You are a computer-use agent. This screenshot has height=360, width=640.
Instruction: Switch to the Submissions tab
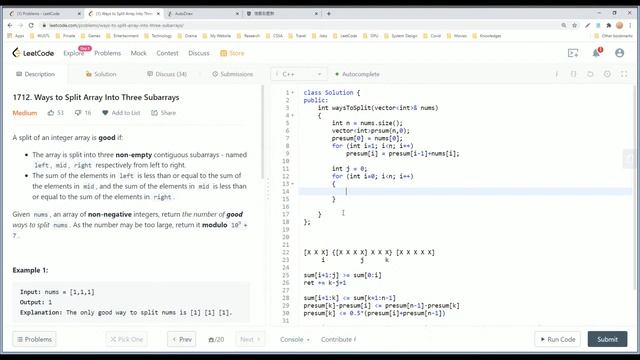point(233,74)
